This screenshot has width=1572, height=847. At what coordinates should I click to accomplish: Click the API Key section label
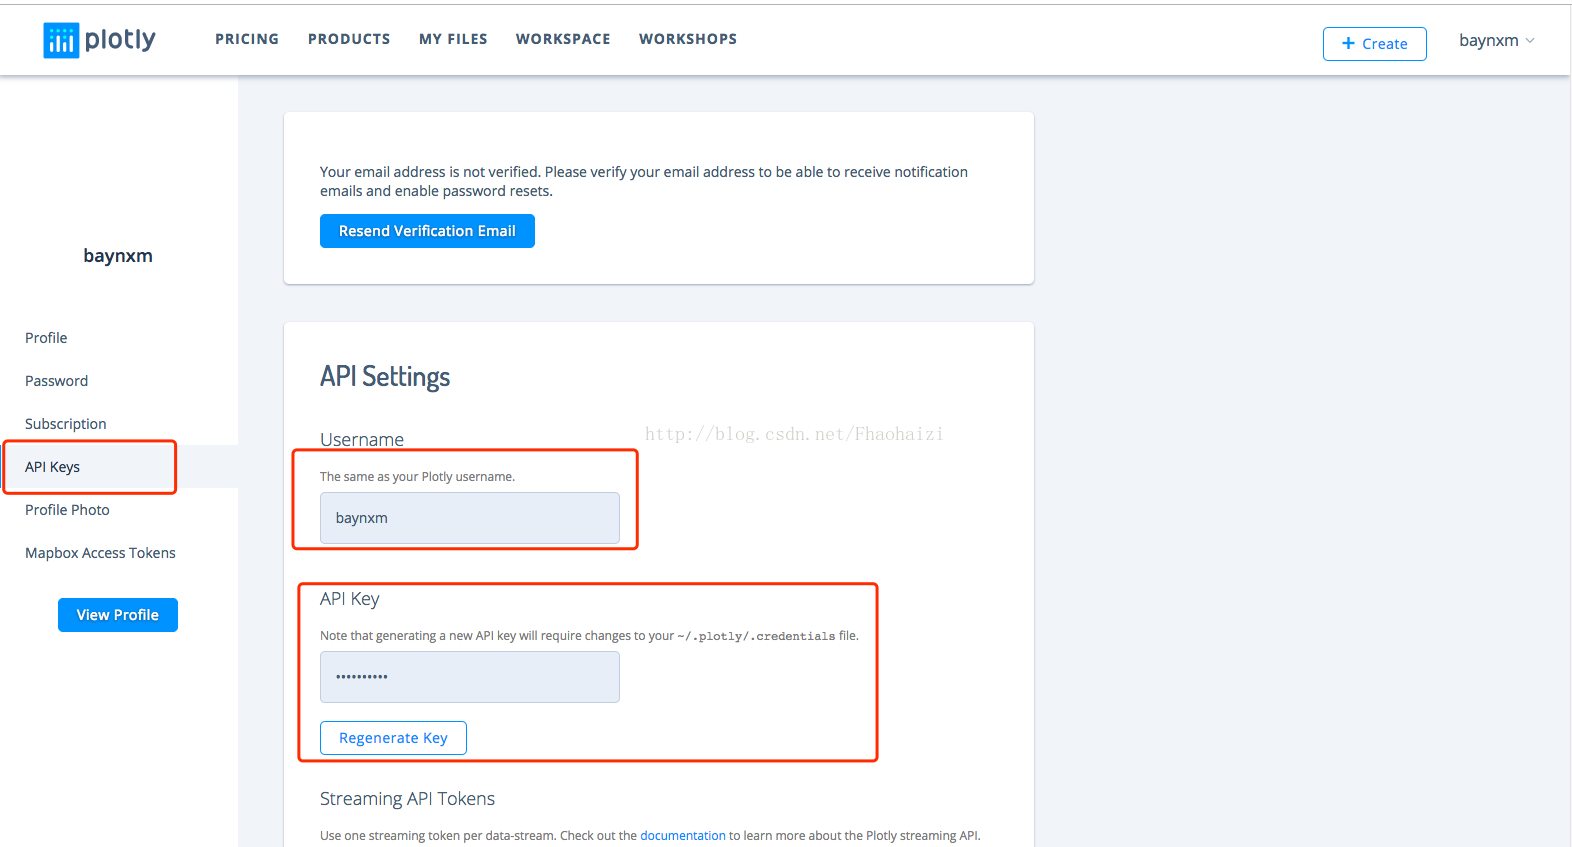point(350,599)
